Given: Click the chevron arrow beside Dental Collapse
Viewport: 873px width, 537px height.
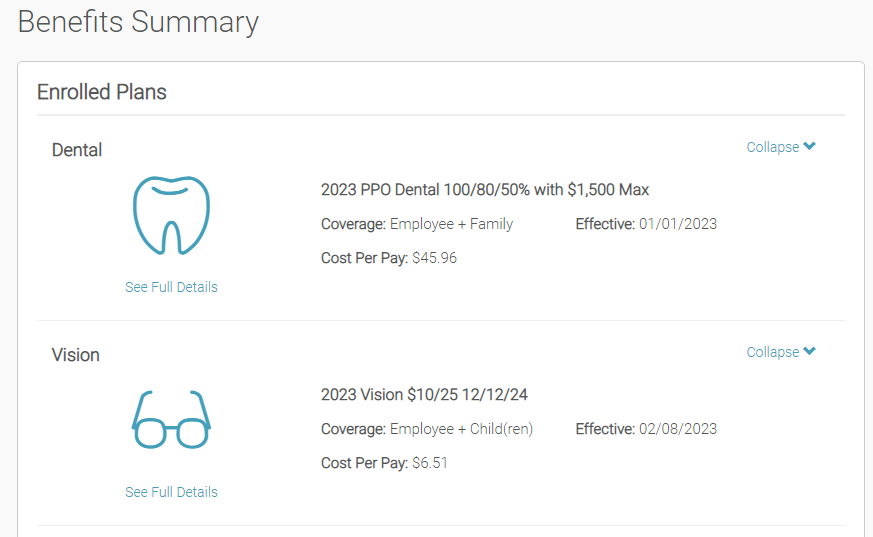Looking at the screenshot, I should pyautogui.click(x=810, y=146).
